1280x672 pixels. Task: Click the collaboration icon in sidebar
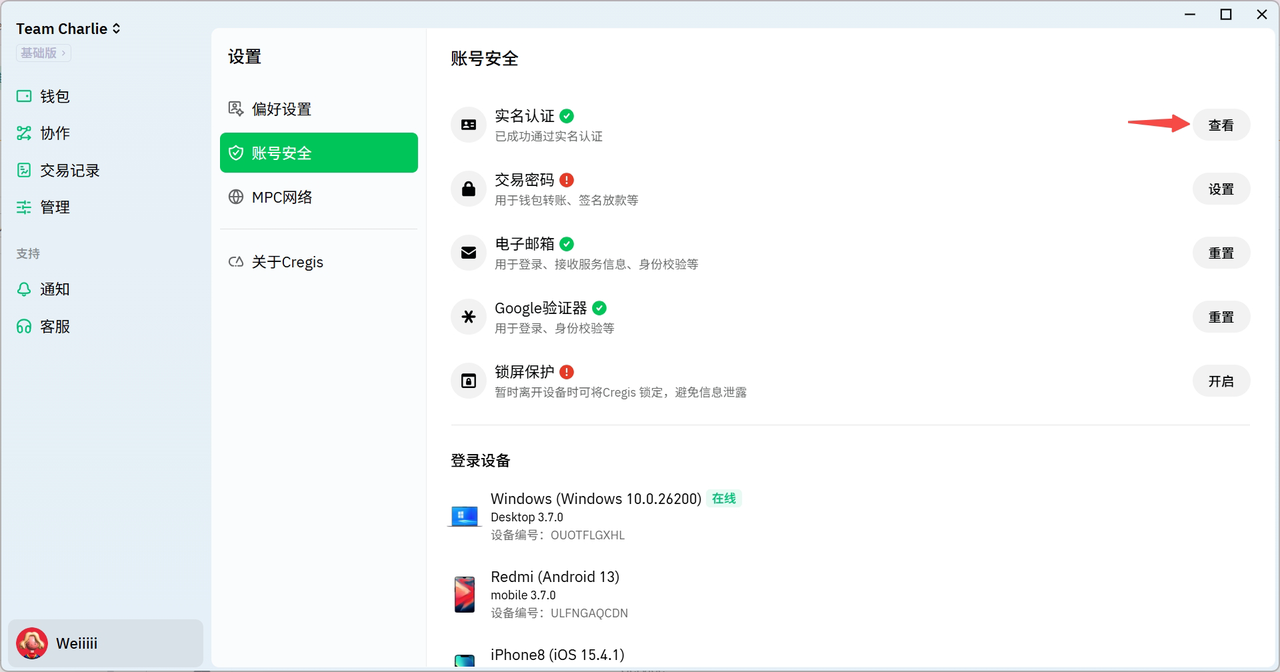pyautogui.click(x=24, y=133)
